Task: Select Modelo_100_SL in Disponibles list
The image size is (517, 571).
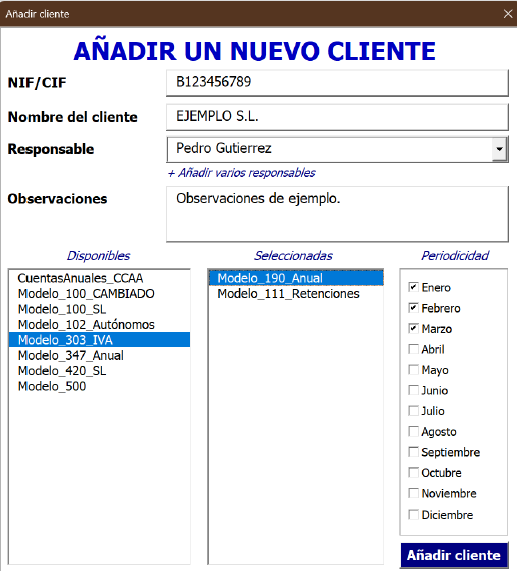Action: (99, 309)
